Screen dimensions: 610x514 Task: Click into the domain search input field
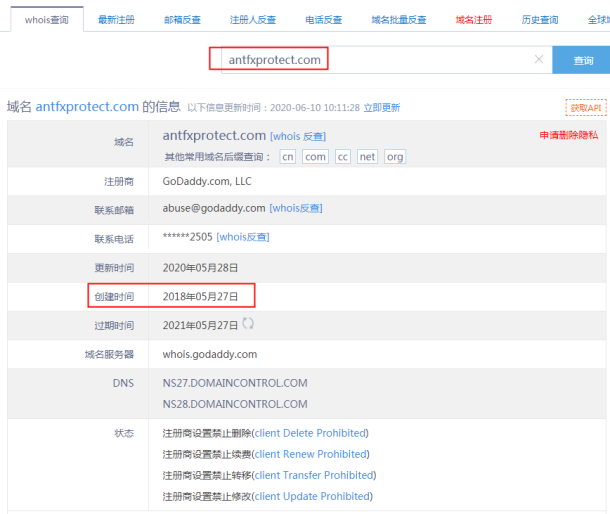point(400,60)
